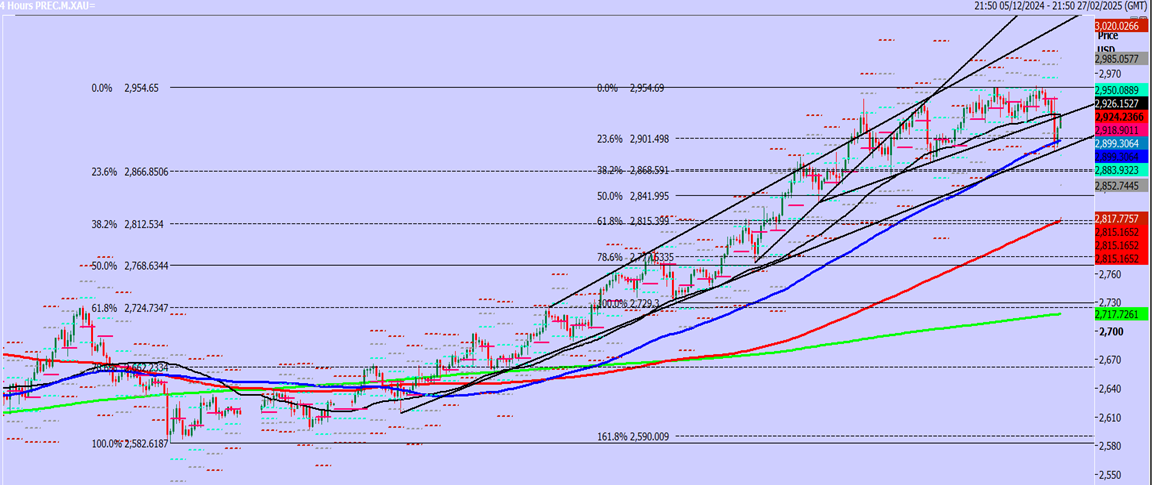Click the right 50.0% 2,841.995 Fibonacci label

[x=632, y=196]
